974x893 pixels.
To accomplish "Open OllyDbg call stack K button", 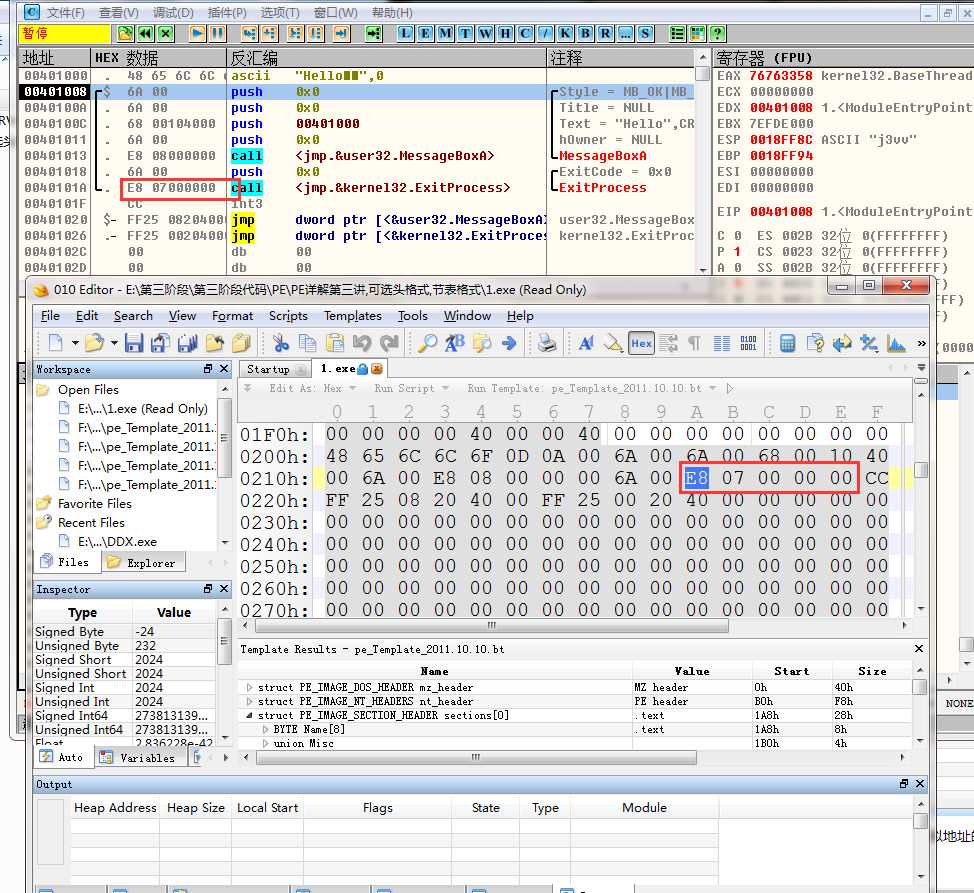I will (565, 34).
